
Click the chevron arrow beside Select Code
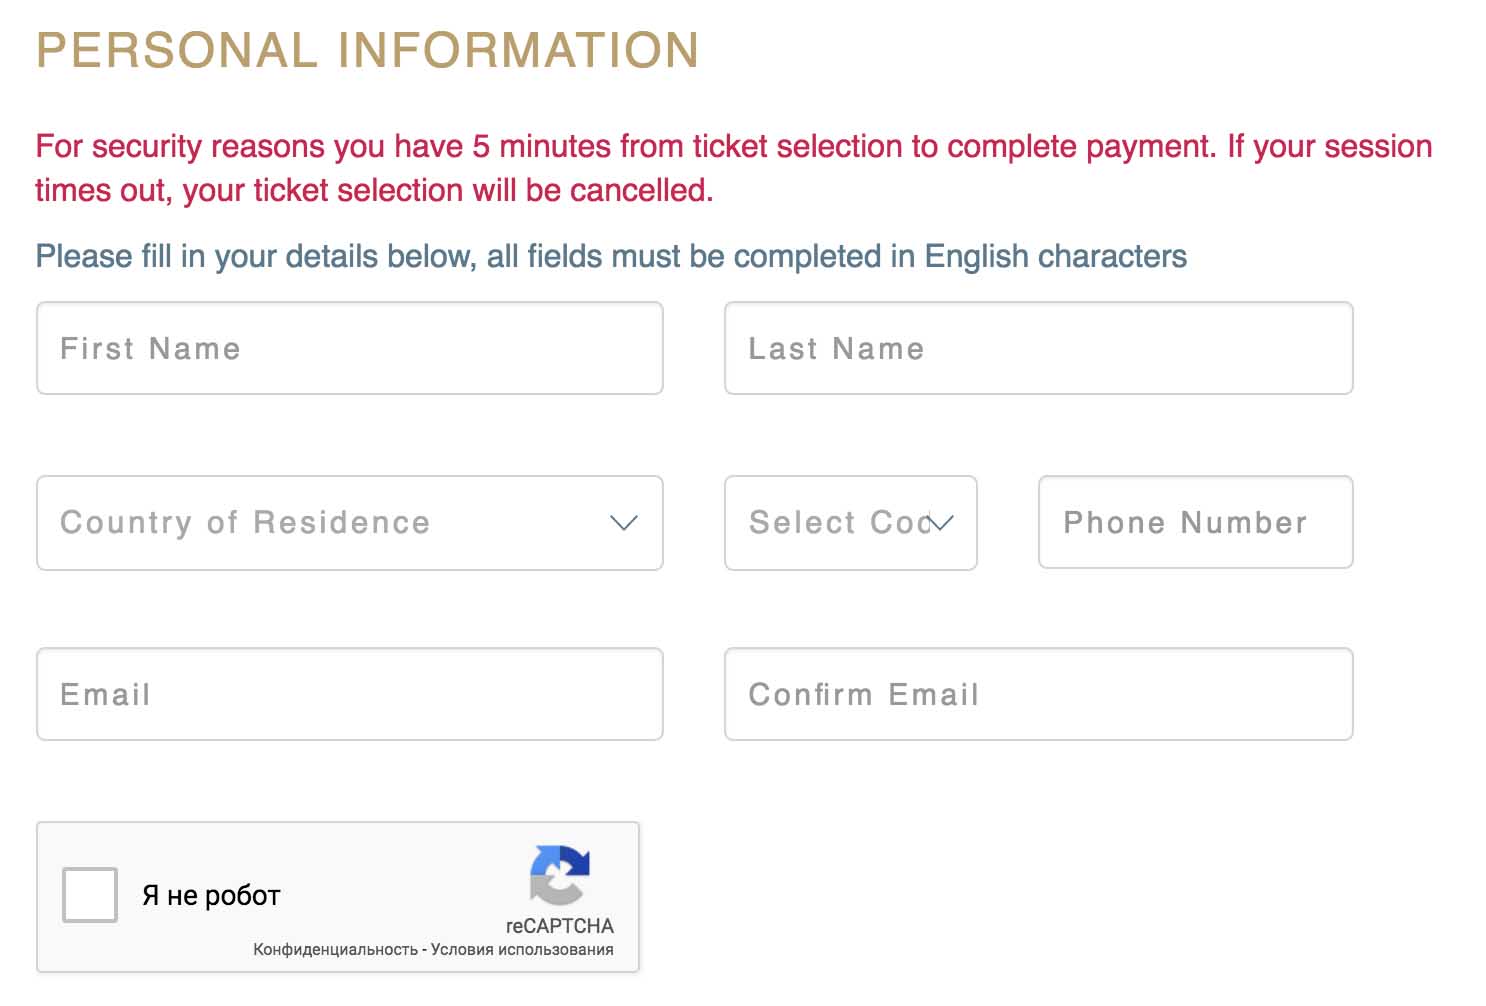(x=941, y=522)
